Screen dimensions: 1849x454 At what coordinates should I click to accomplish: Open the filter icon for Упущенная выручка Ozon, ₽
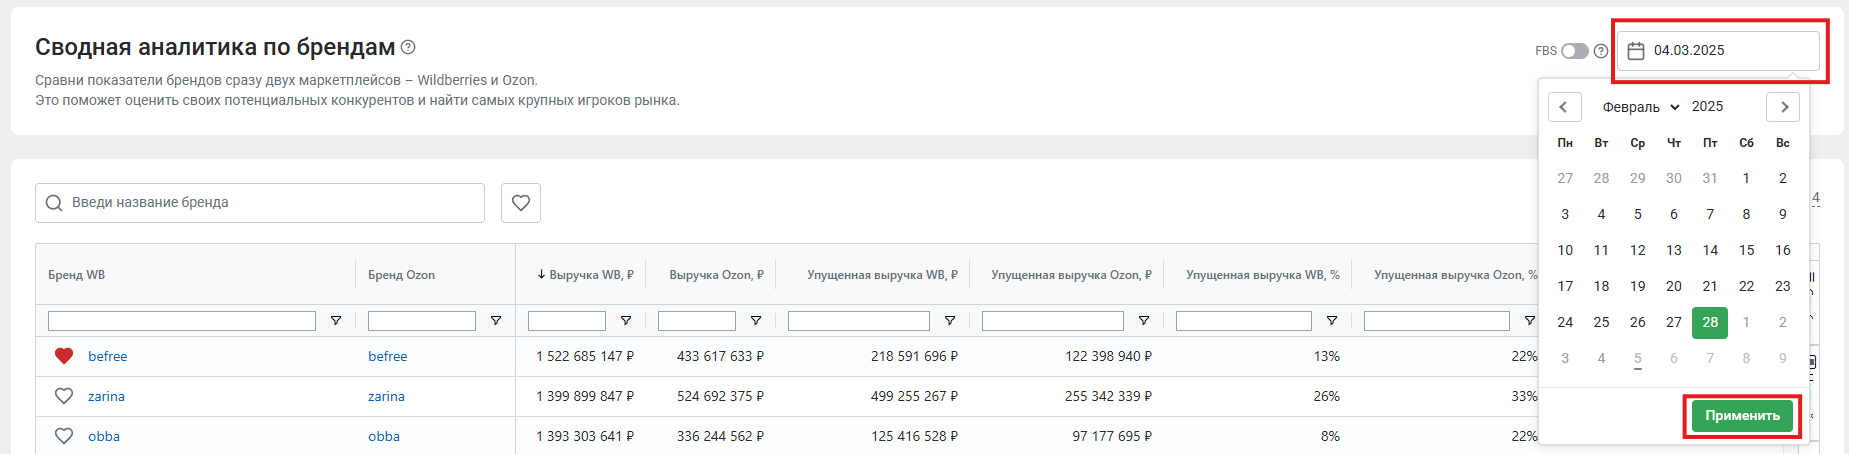click(x=1144, y=321)
